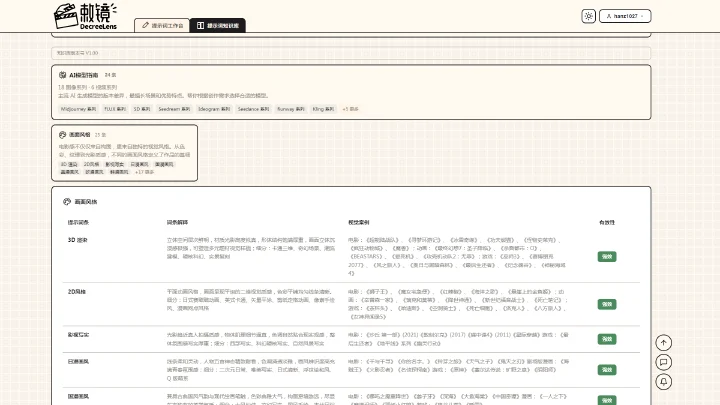Image resolution: width=720 pixels, height=405 pixels.
Task: Select the FLUX series tag
Action: pyautogui.click(x=115, y=109)
